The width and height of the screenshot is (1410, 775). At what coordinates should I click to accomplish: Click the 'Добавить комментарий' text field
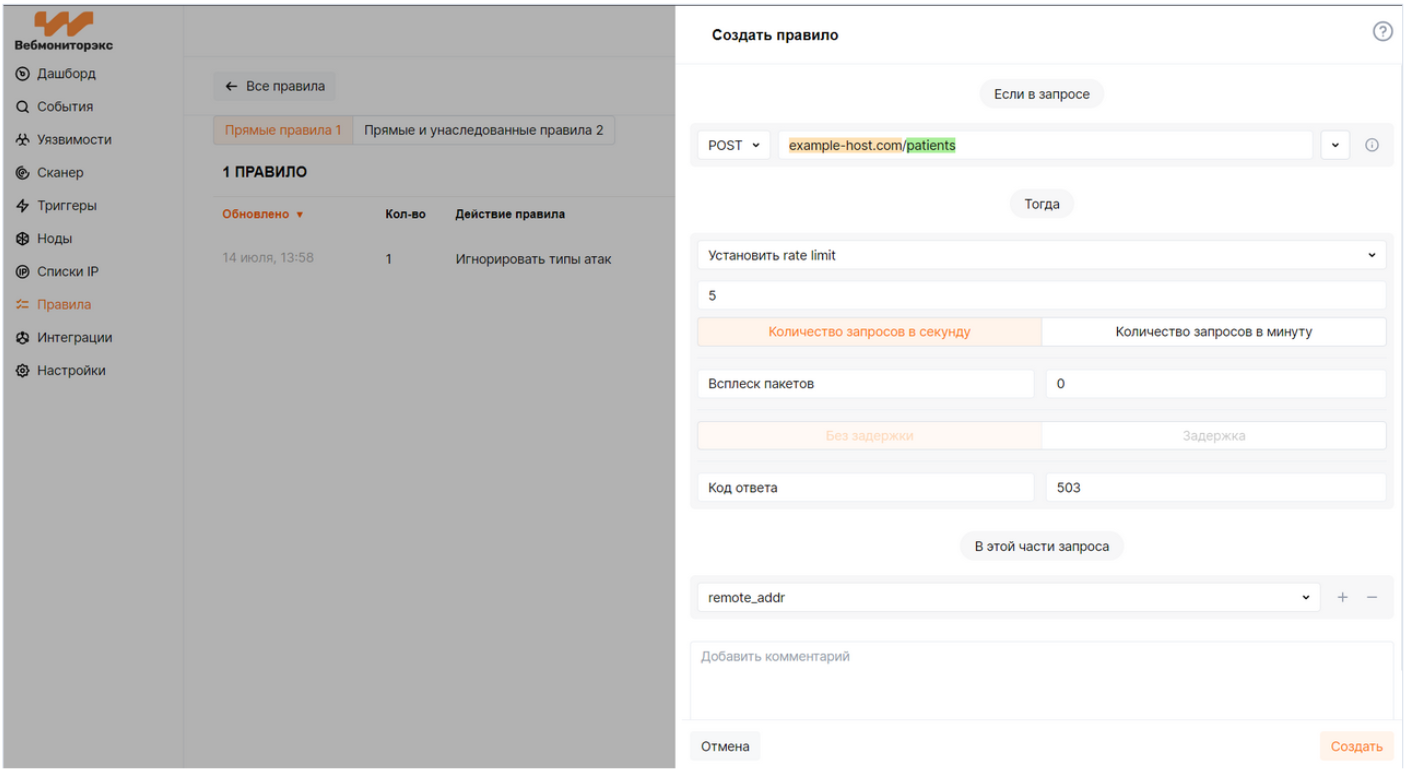[x=1041, y=680]
